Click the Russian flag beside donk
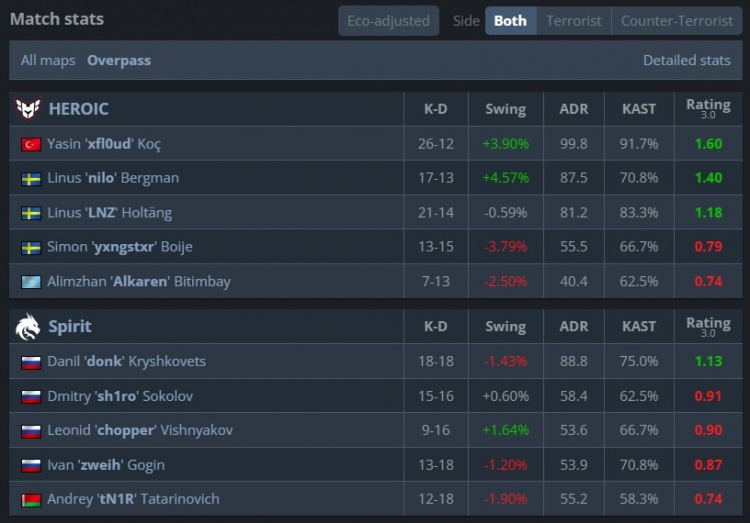 pyautogui.click(x=30, y=361)
